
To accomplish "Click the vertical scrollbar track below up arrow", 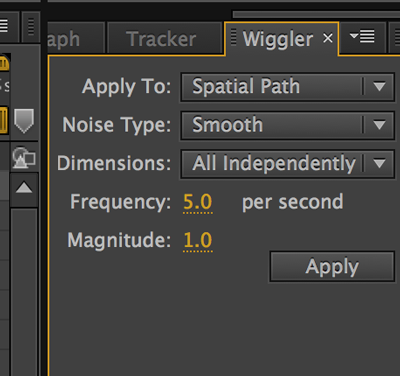I will (x=24, y=292).
